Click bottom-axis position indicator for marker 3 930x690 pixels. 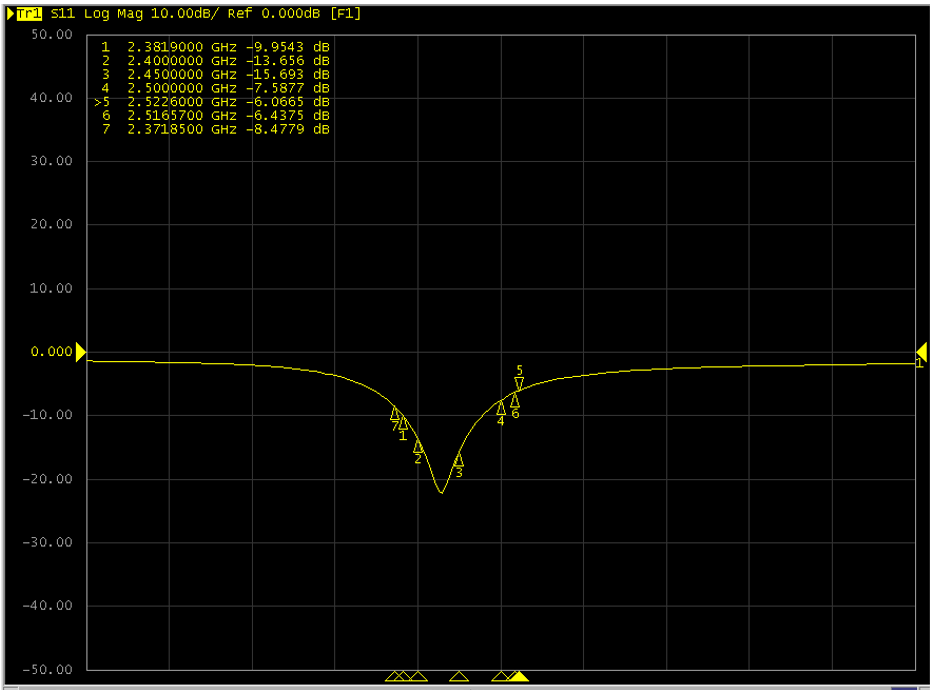point(459,677)
